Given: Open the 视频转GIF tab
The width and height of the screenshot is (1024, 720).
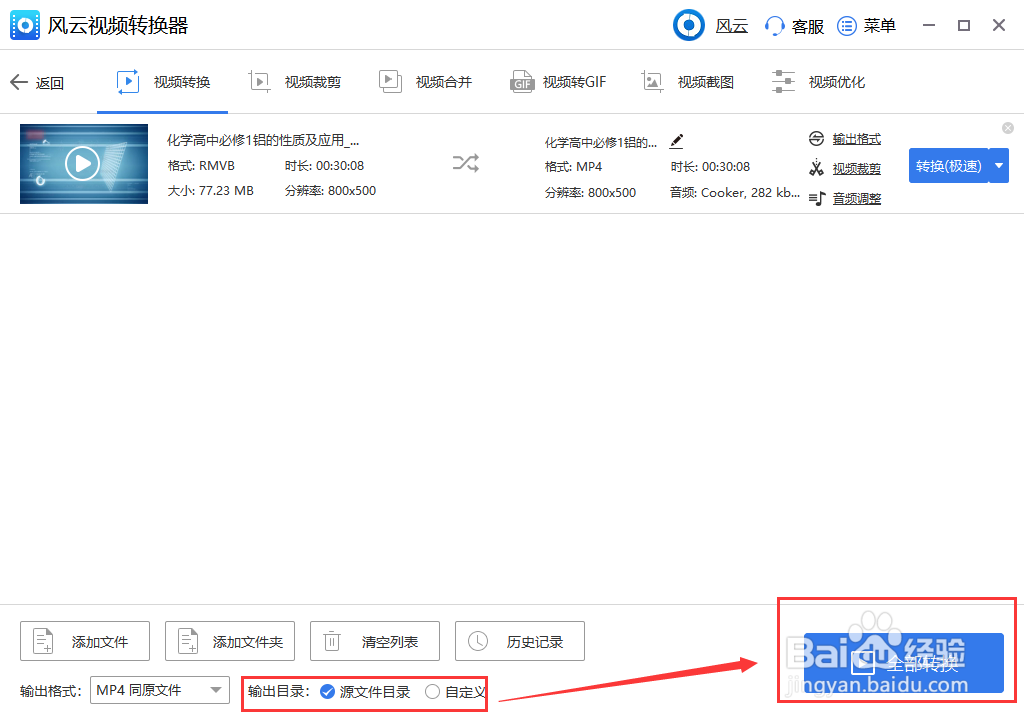Looking at the screenshot, I should coord(559,81).
